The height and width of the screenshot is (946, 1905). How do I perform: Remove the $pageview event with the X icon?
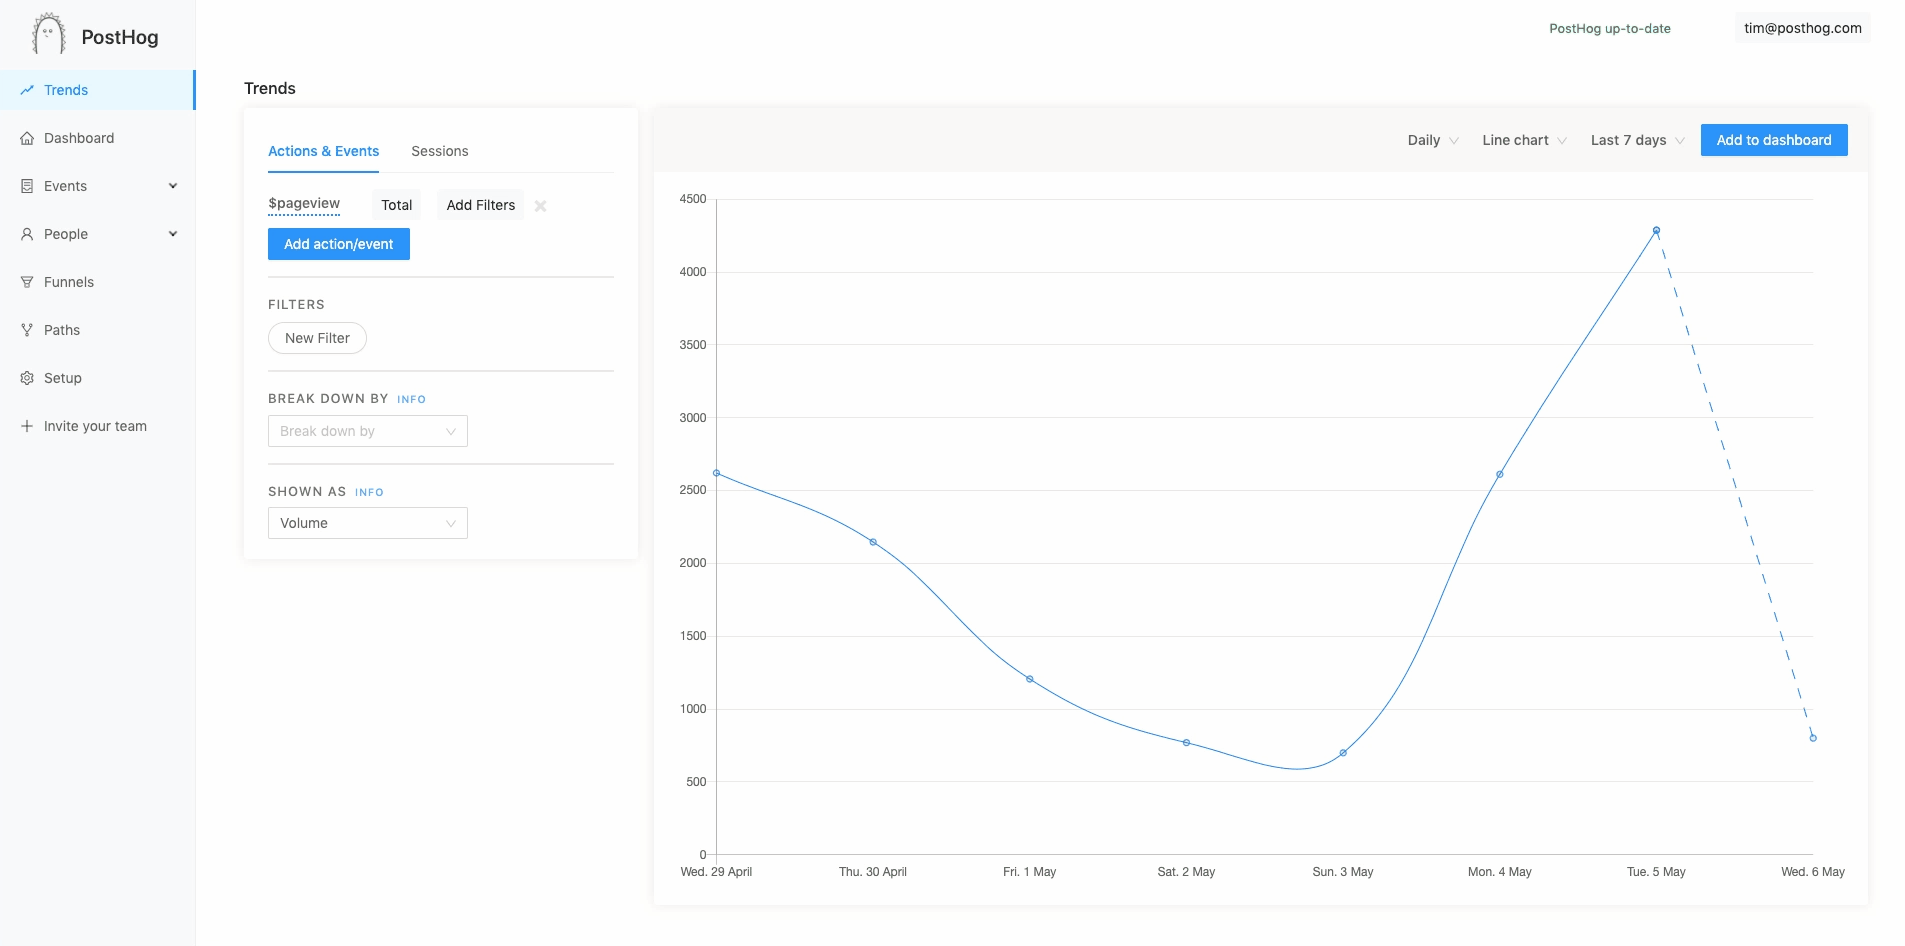tap(540, 206)
